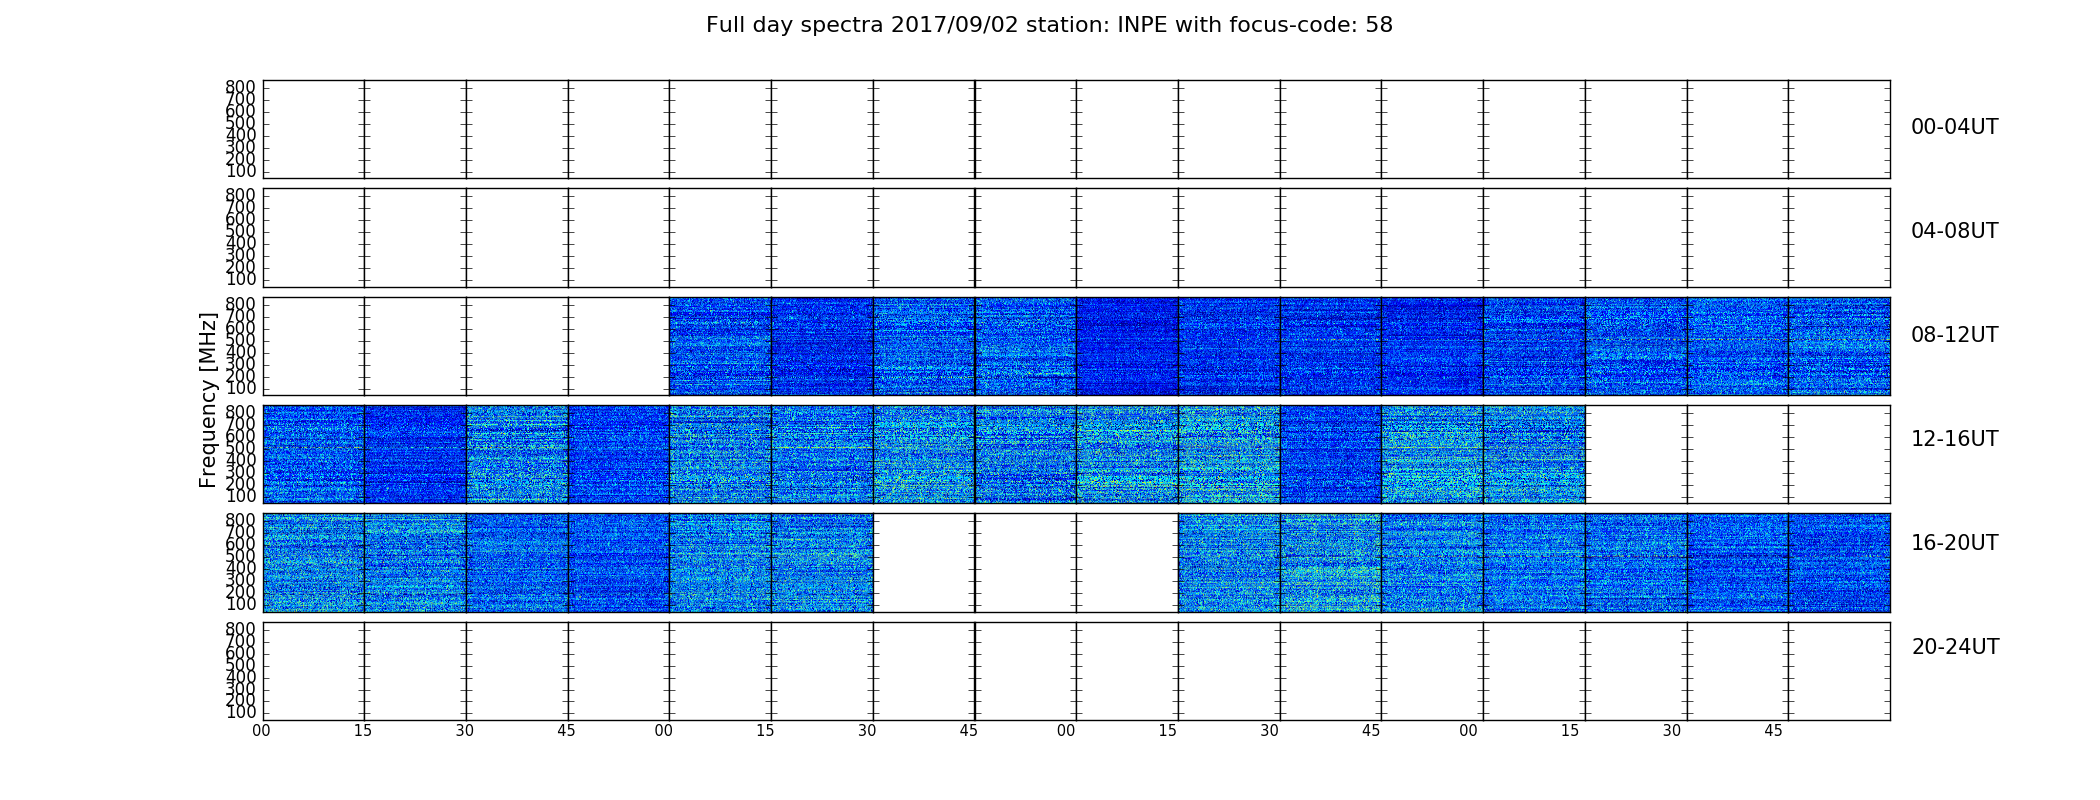The height and width of the screenshot is (800, 2100).
Task: Select the "08-12UT" row label
Action: click(1954, 335)
